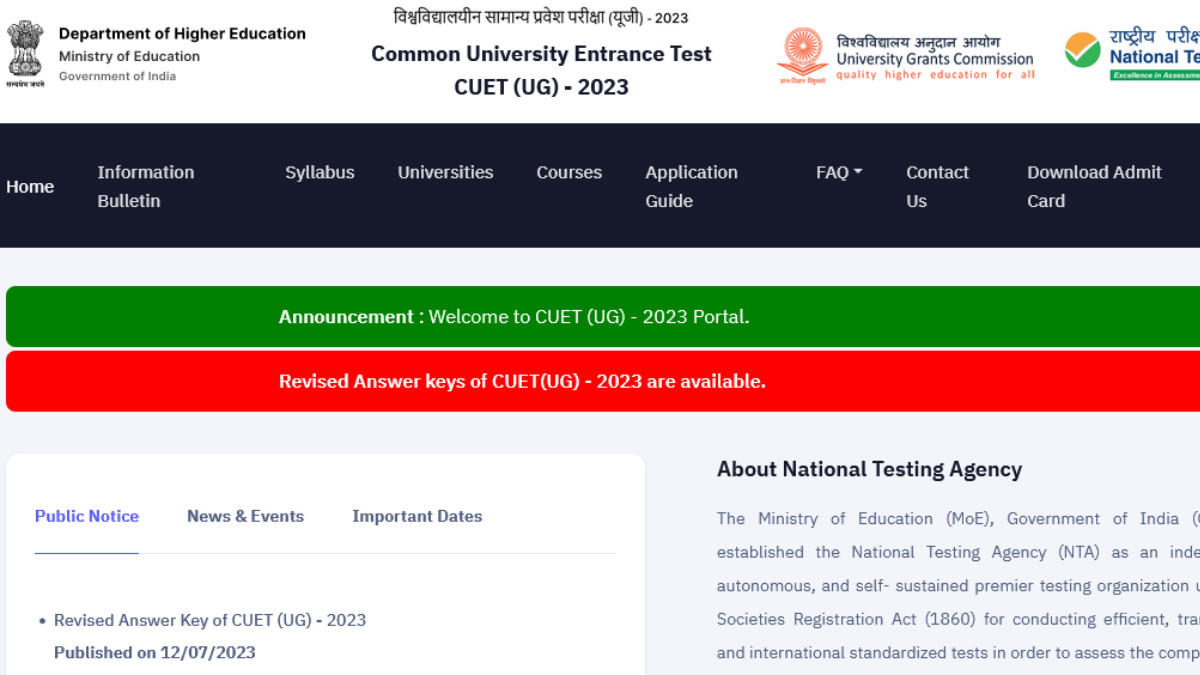Select Courses from the navigation bar

[x=569, y=172]
